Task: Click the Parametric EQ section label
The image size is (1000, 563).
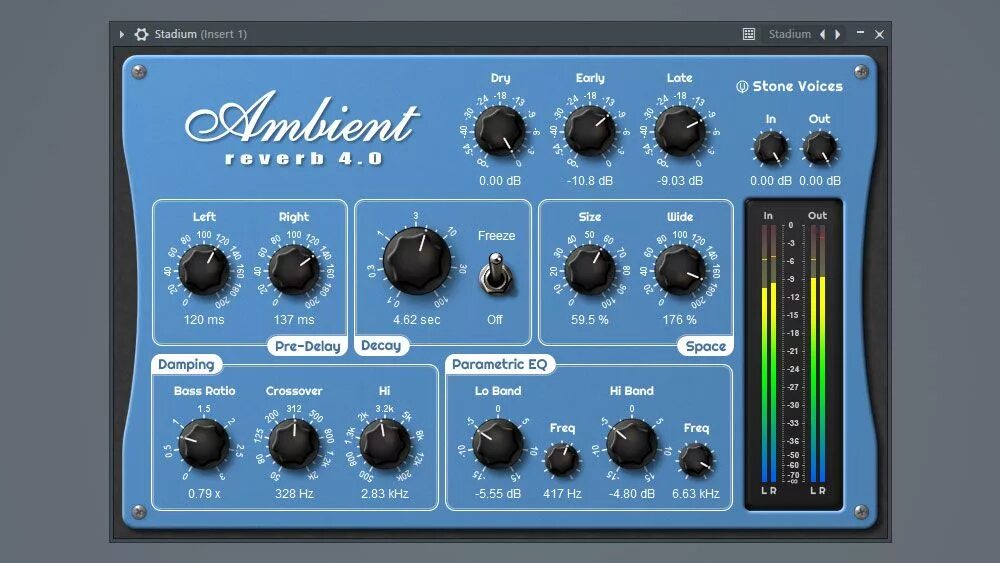Action: 499,364
